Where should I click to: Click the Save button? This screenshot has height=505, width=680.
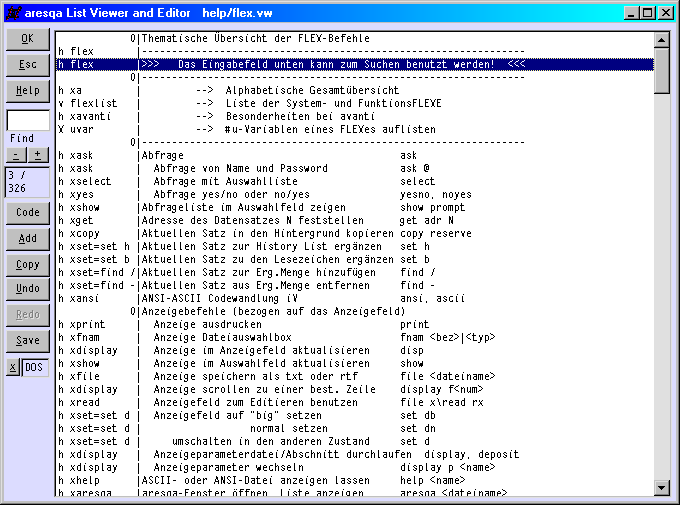[27, 340]
